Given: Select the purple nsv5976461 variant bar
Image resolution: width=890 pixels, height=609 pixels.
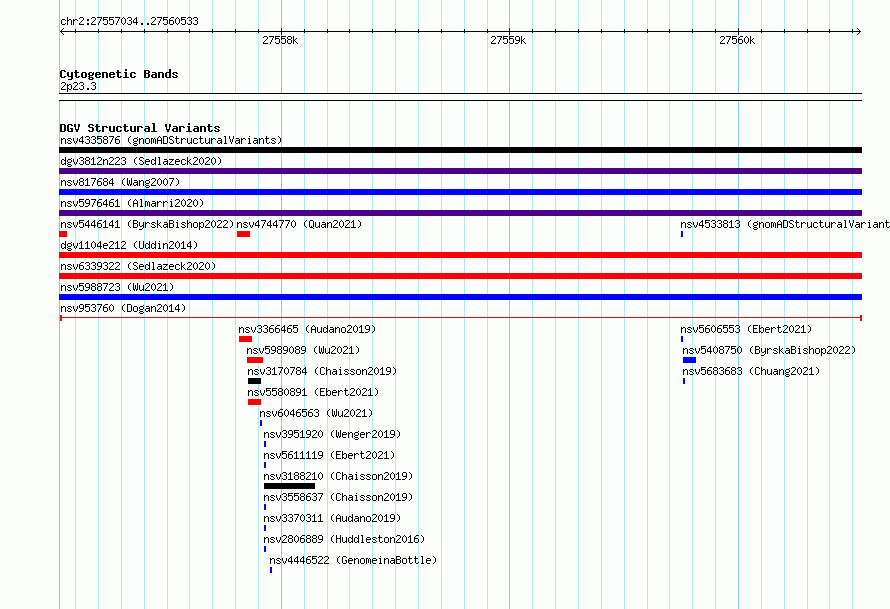Looking at the screenshot, I should (x=460, y=213).
